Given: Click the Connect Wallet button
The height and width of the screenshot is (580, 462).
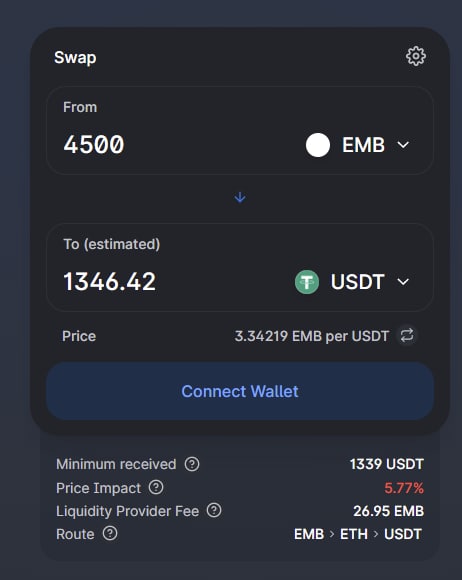Looking at the screenshot, I should [x=240, y=391].
